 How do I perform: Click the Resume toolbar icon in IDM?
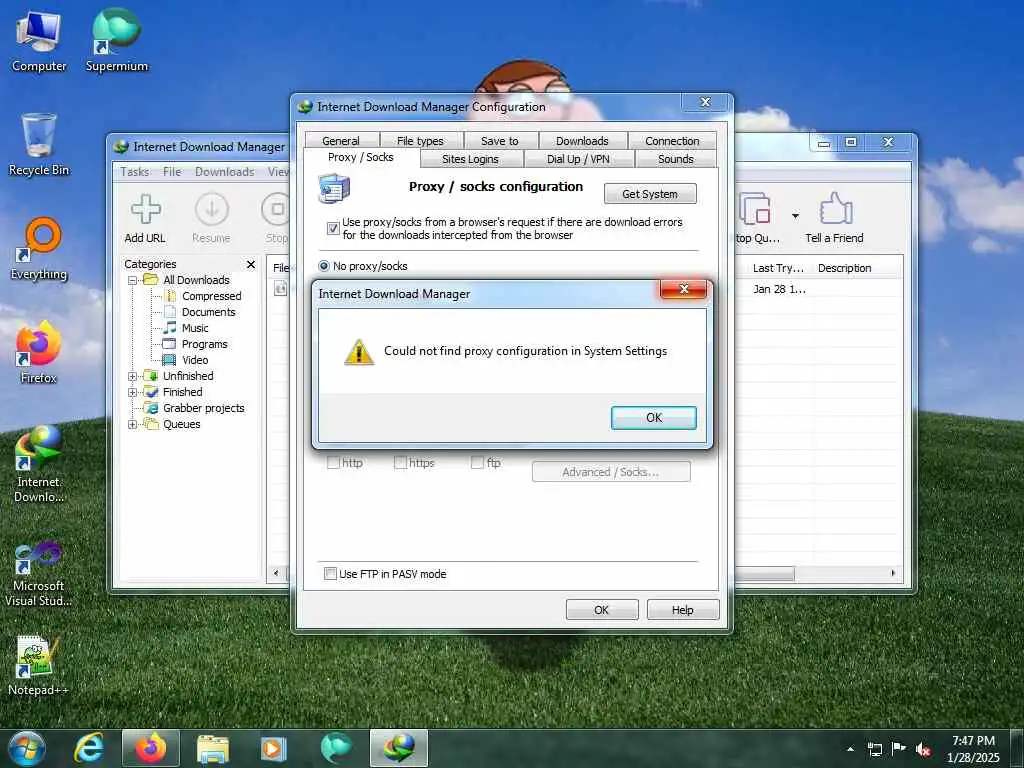(x=211, y=218)
